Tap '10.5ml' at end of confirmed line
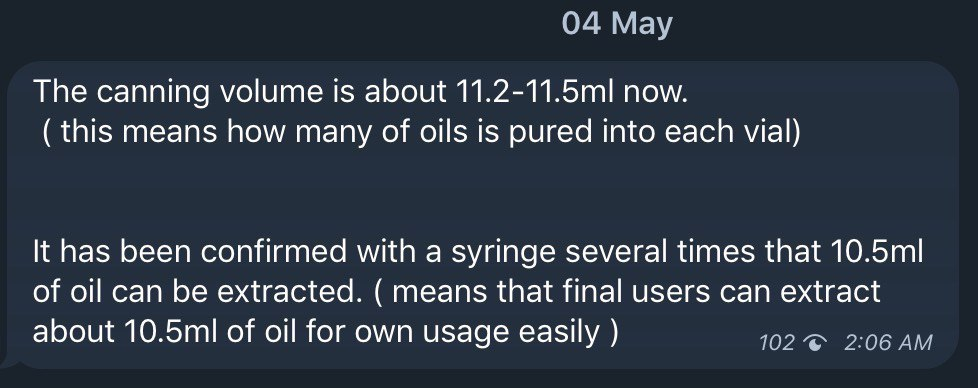Image resolution: width=978 pixels, height=388 pixels. click(x=876, y=251)
